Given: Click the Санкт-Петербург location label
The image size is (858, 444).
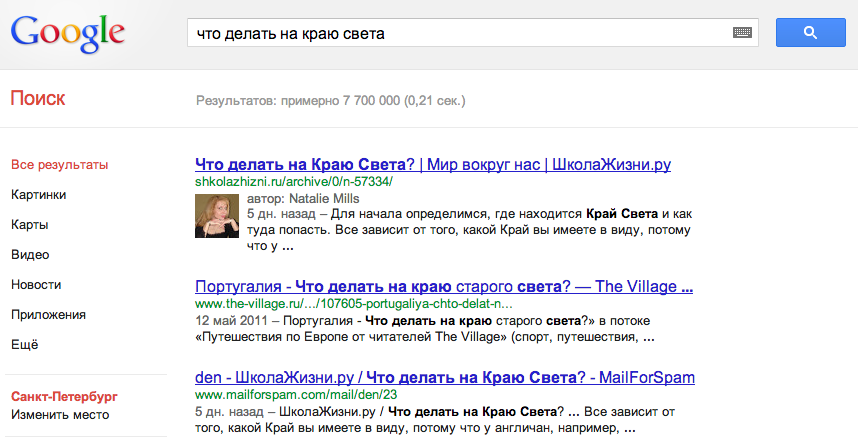Looking at the screenshot, I should 64,396.
